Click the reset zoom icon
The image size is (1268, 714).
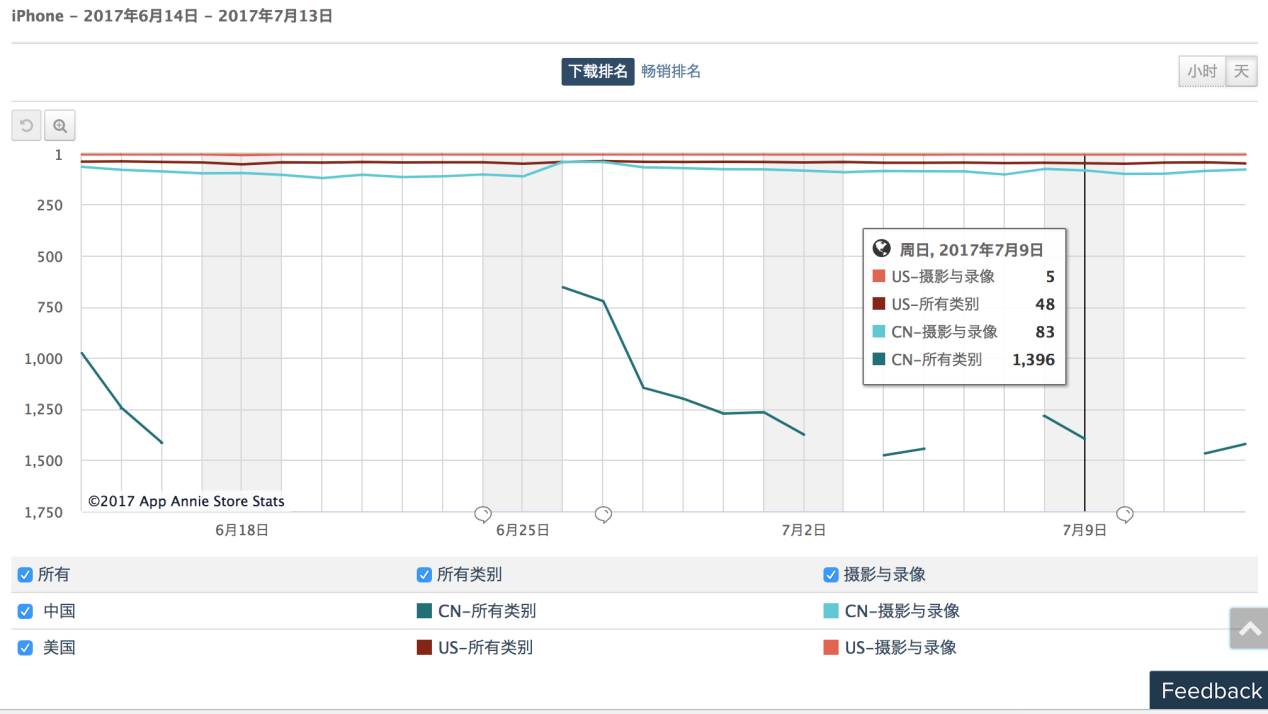pos(27,126)
